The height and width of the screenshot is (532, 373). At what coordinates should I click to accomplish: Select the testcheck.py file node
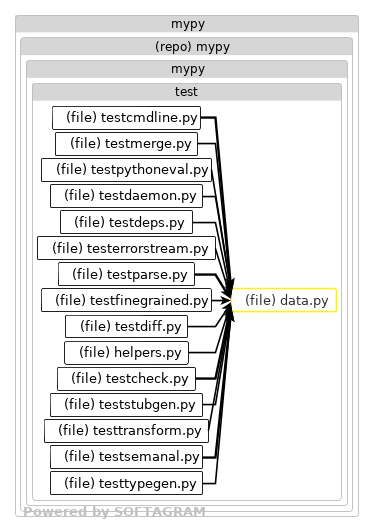pyautogui.click(x=126, y=379)
